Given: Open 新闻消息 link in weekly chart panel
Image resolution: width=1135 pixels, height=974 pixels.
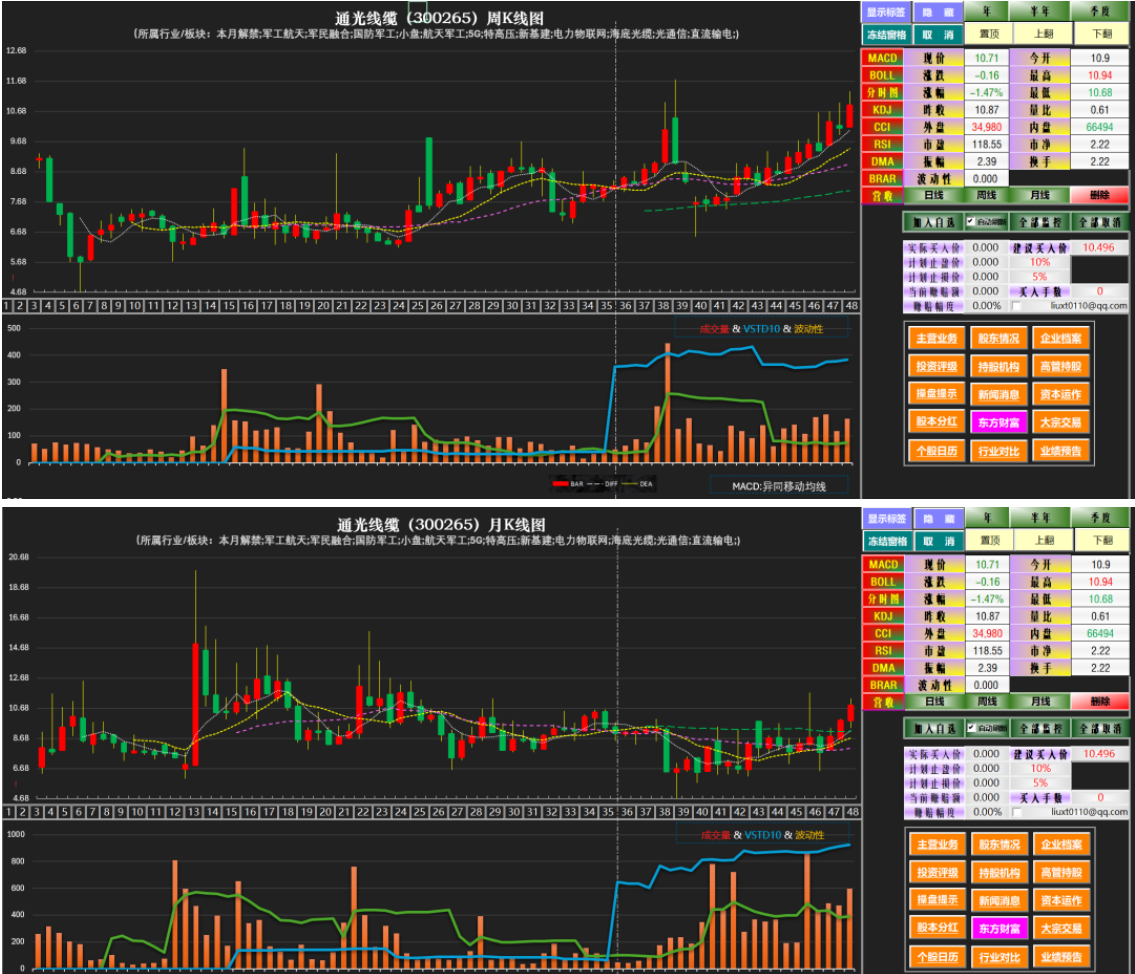Looking at the screenshot, I should (998, 394).
